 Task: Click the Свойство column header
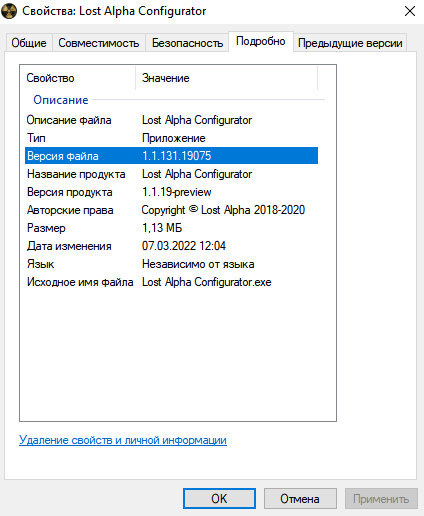click(x=78, y=78)
